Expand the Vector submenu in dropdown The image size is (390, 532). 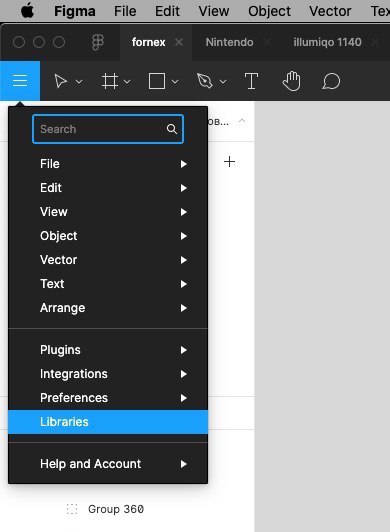(x=108, y=260)
